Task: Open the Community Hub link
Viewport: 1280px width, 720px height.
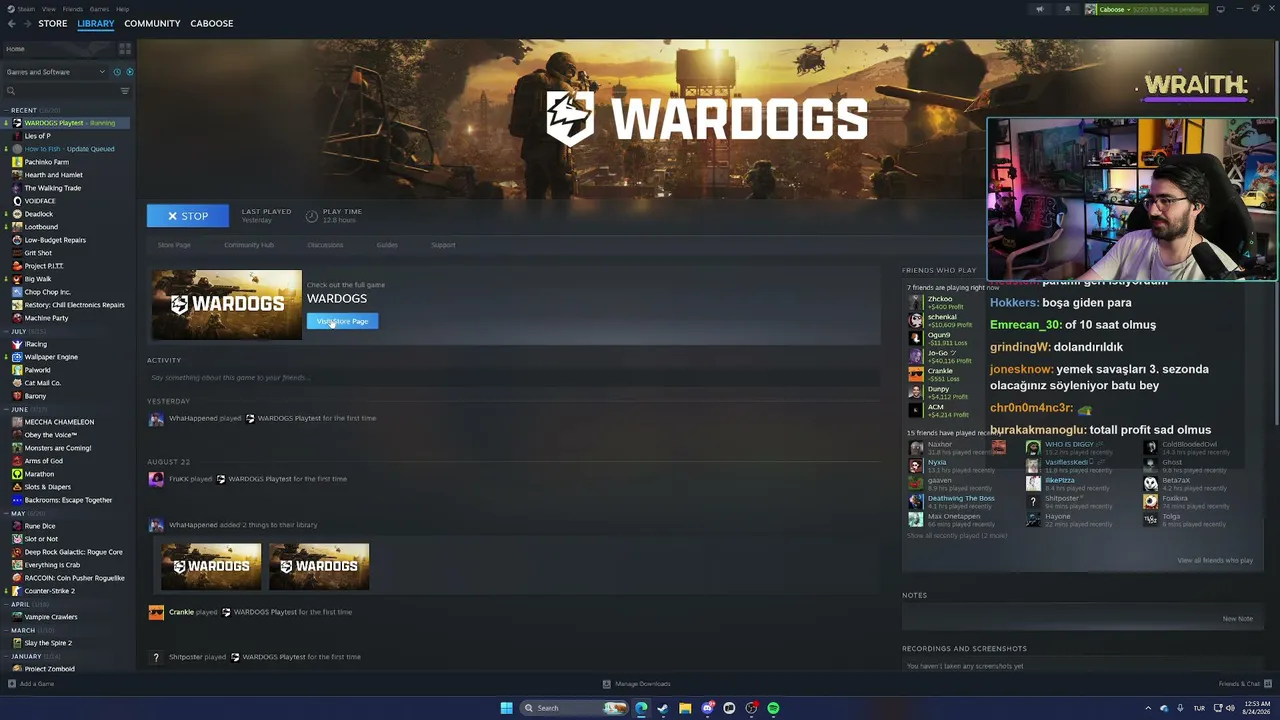Action: [x=249, y=245]
